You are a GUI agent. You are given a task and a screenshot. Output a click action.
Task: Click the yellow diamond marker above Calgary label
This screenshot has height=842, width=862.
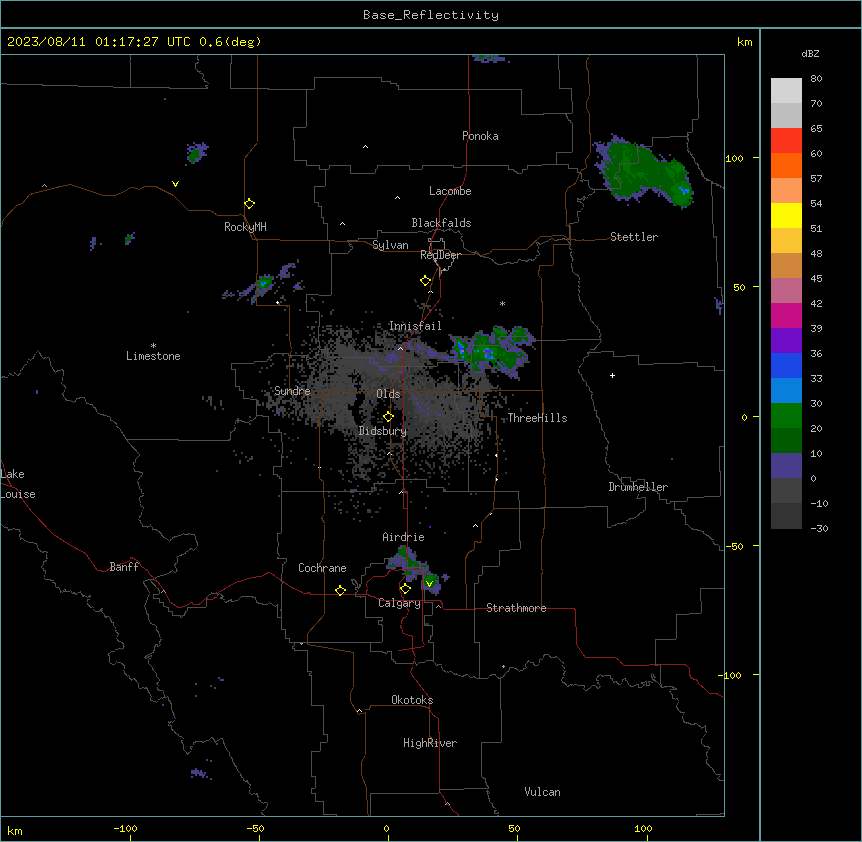[405, 589]
